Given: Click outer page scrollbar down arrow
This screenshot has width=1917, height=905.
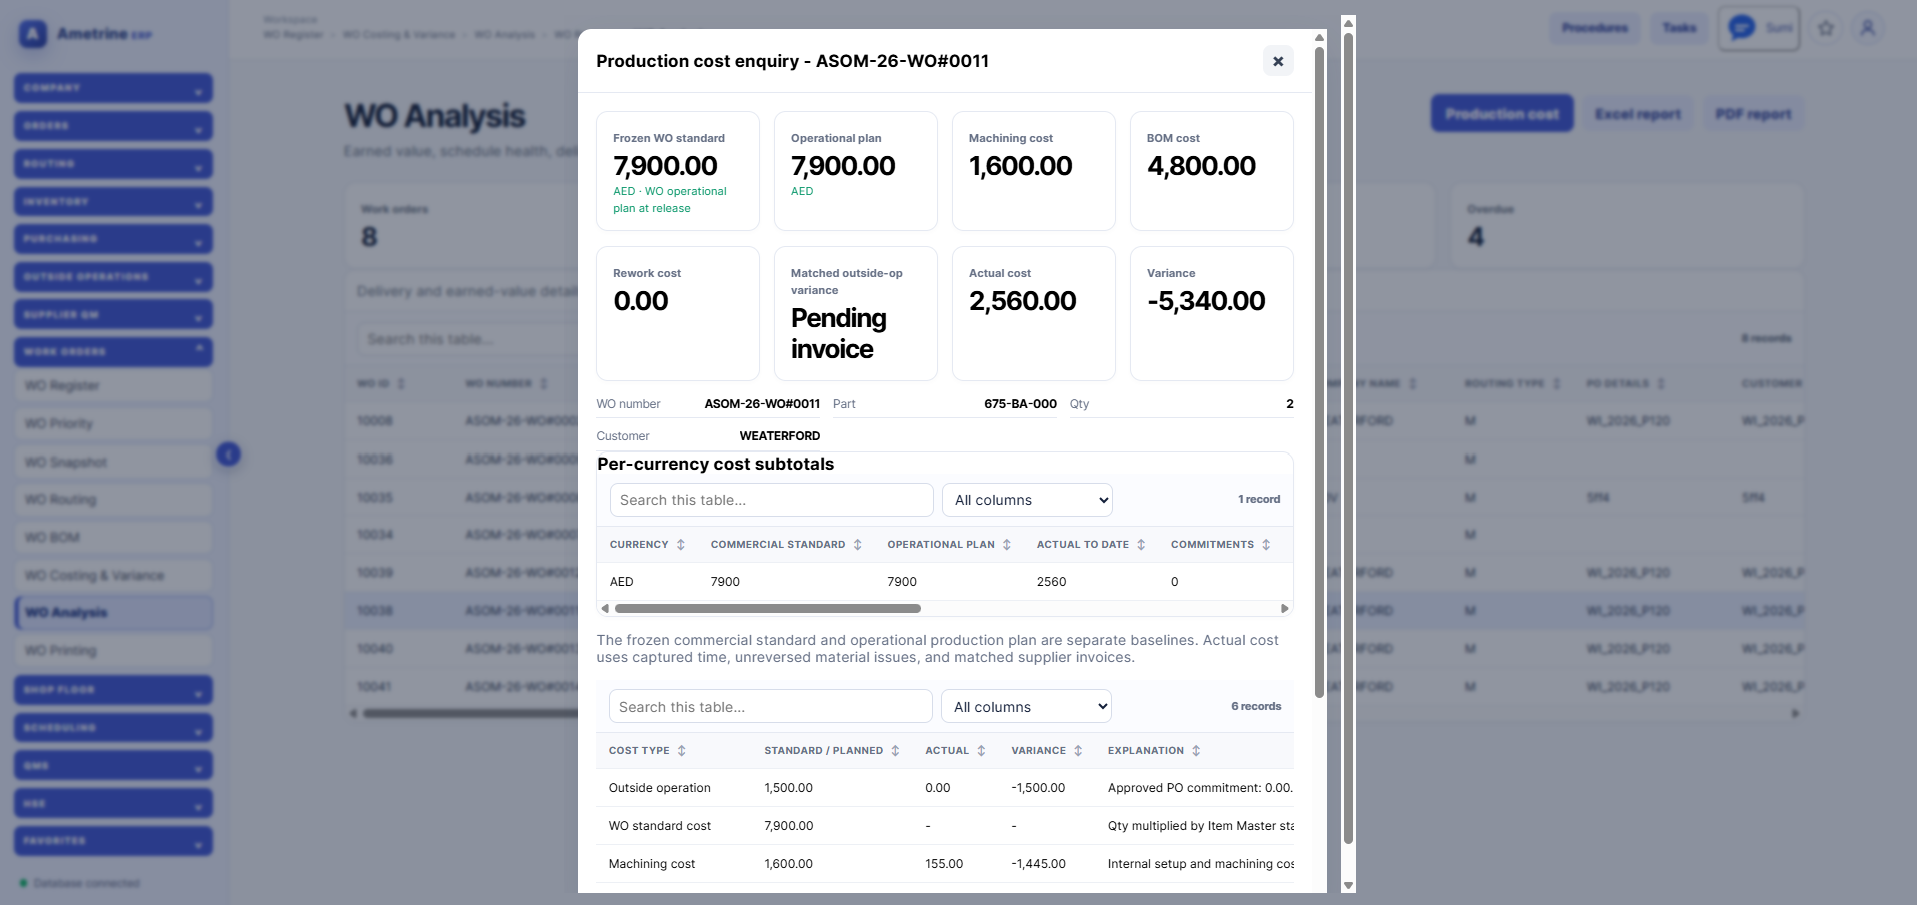Looking at the screenshot, I should click(1348, 885).
